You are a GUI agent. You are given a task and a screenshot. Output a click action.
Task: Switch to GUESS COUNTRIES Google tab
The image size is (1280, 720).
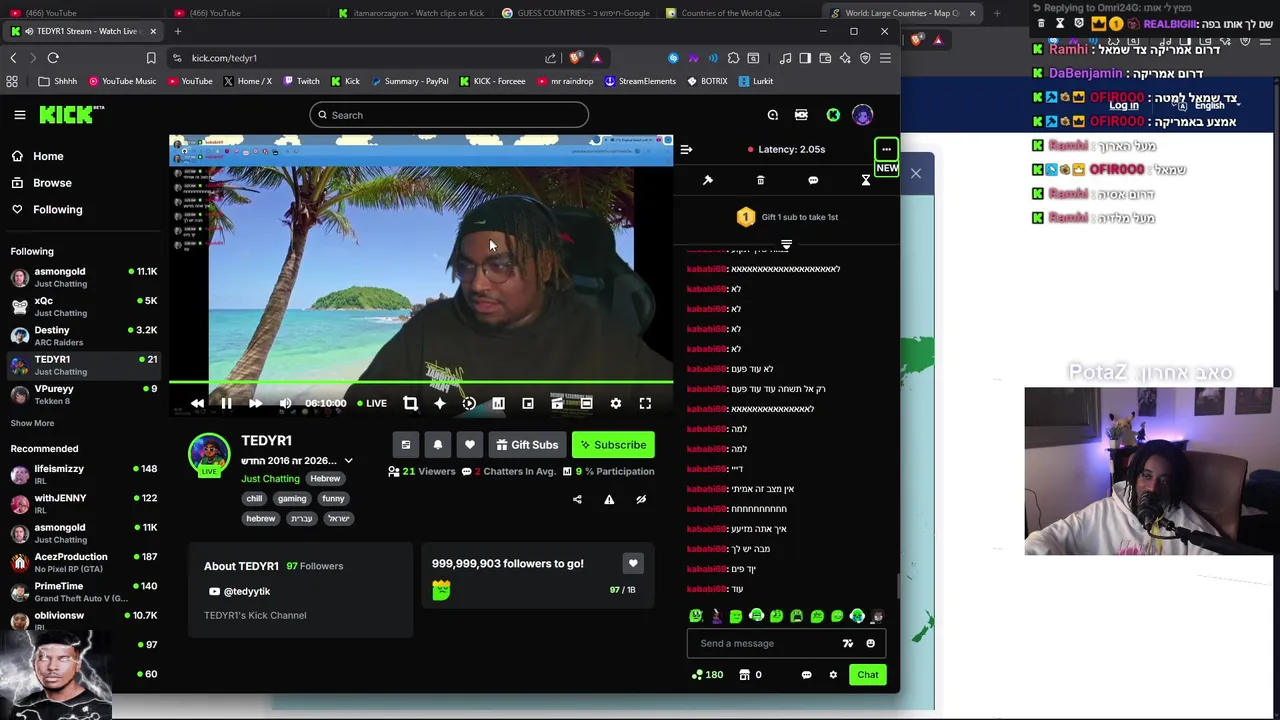[575, 13]
